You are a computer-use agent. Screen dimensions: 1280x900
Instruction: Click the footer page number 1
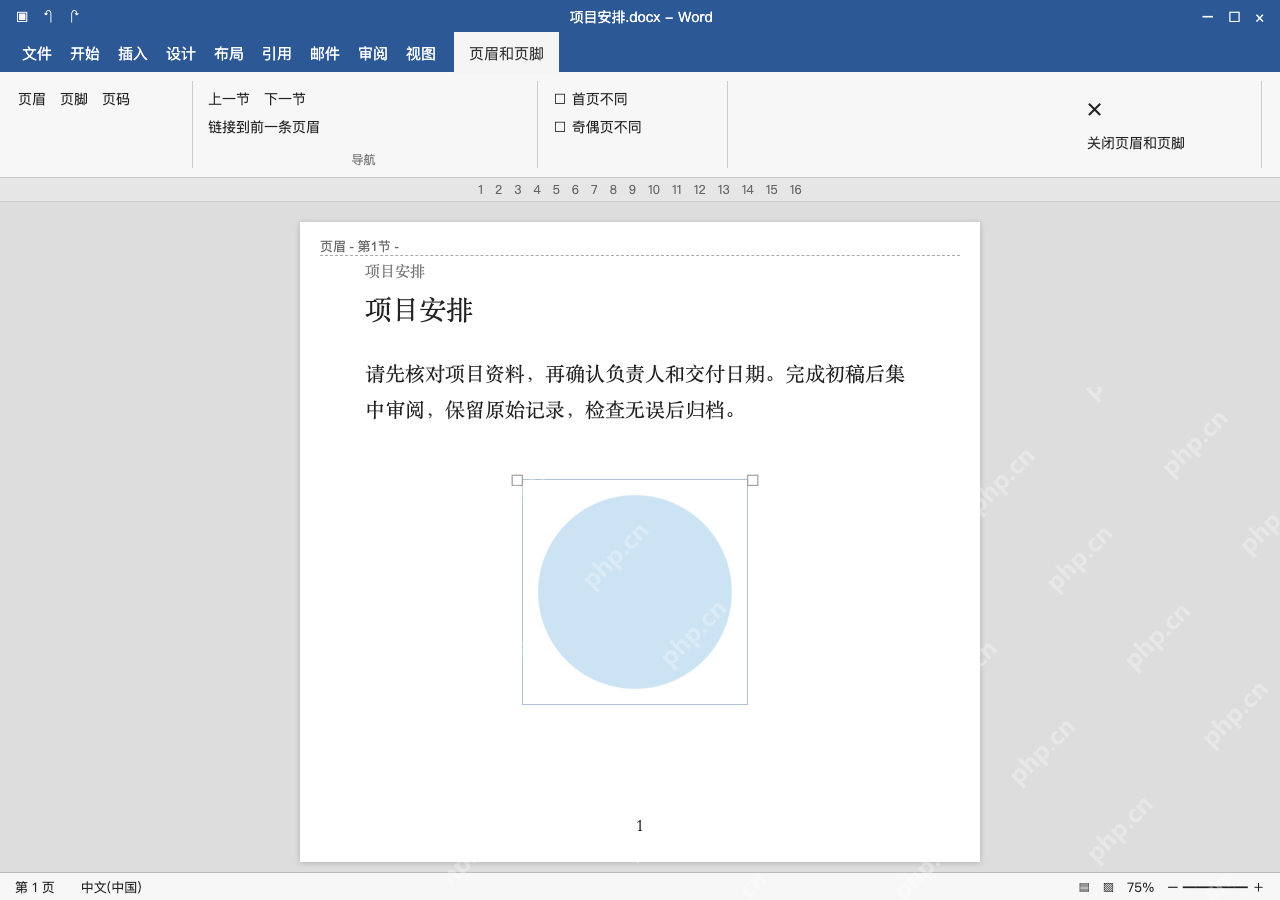coord(640,826)
